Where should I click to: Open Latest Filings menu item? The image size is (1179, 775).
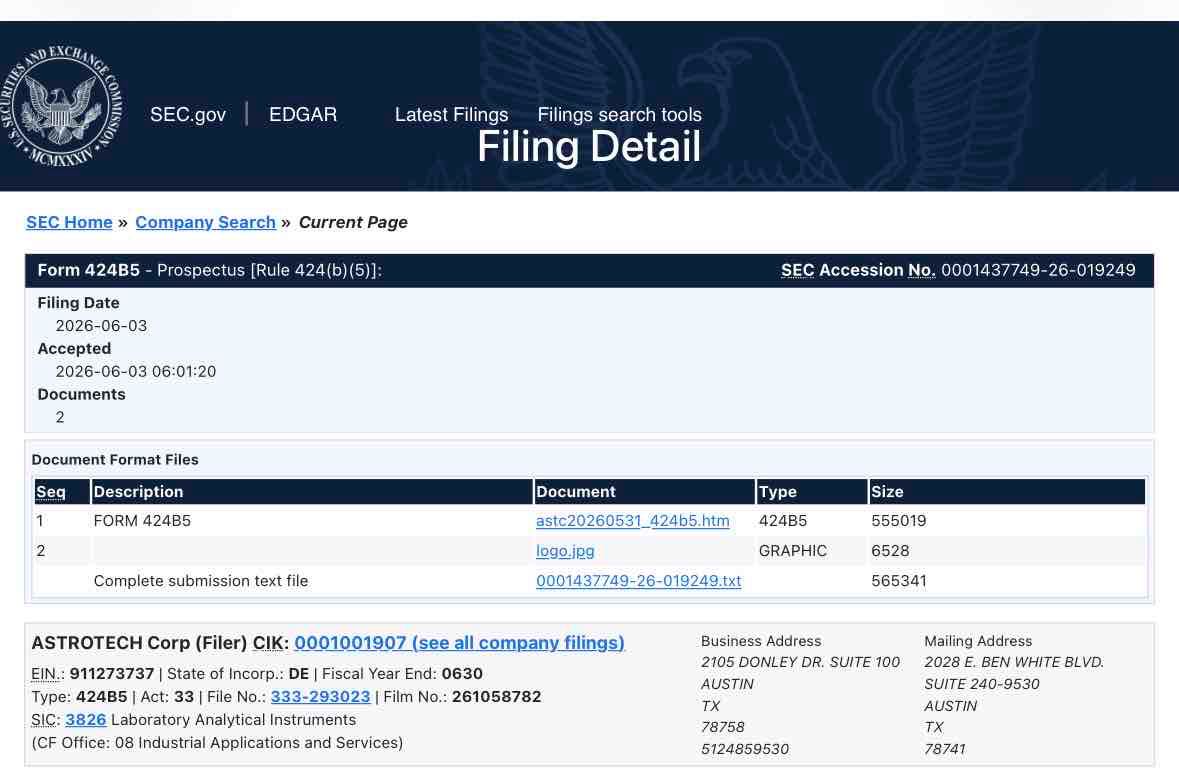[451, 114]
